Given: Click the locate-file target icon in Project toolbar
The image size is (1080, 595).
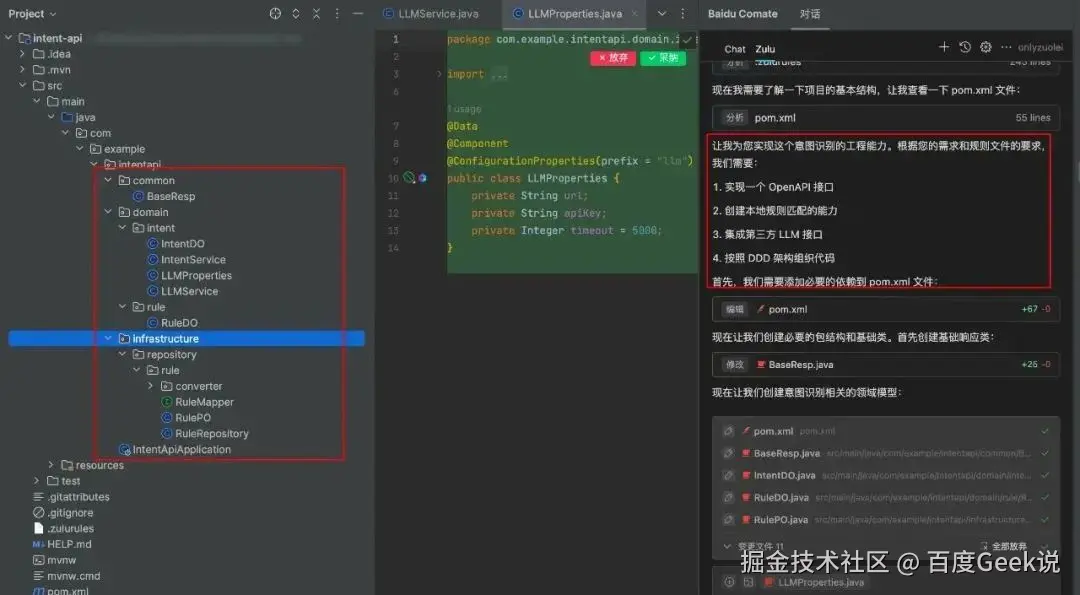Looking at the screenshot, I should click(x=275, y=14).
